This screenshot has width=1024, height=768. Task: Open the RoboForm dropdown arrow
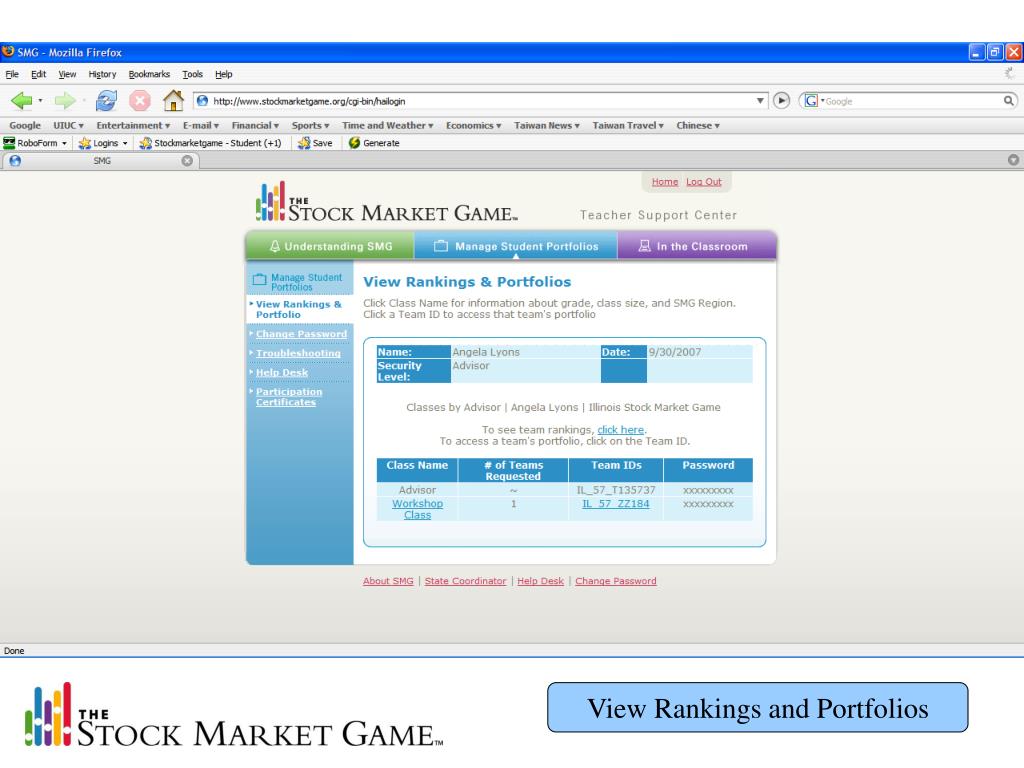[x=64, y=143]
